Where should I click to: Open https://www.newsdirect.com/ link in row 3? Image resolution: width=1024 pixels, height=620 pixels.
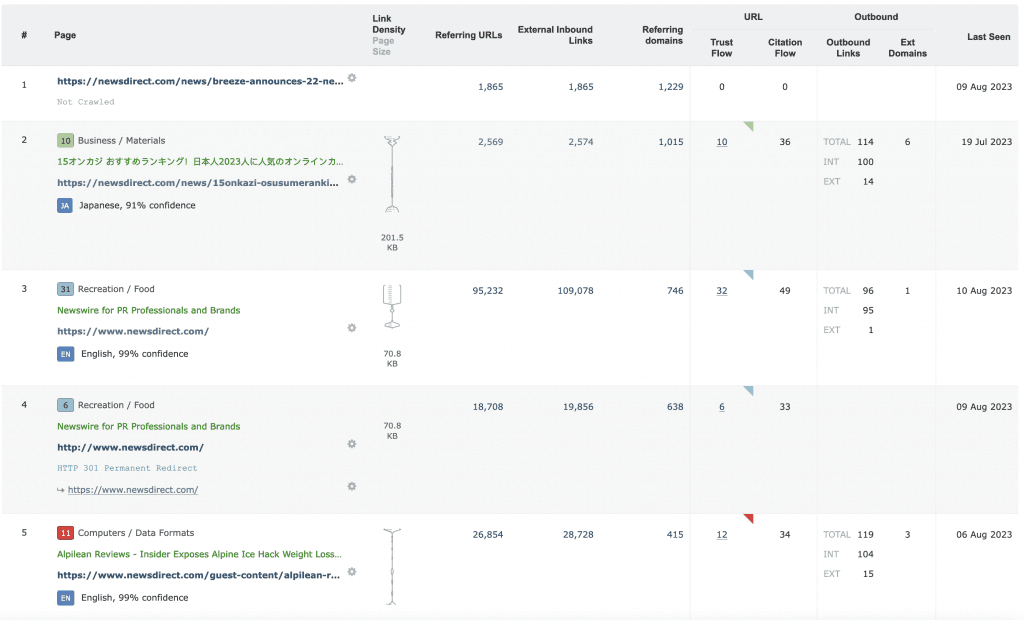click(133, 331)
